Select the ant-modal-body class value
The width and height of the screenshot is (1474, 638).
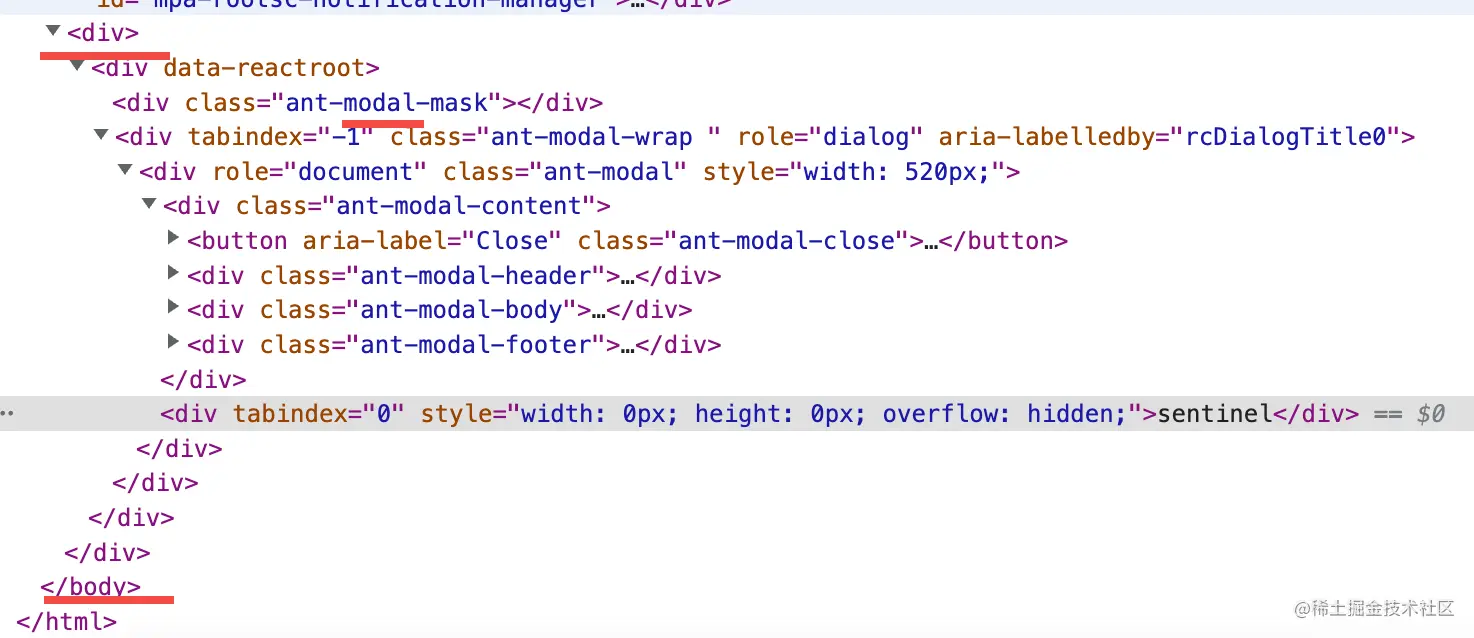pyautogui.click(x=462, y=309)
